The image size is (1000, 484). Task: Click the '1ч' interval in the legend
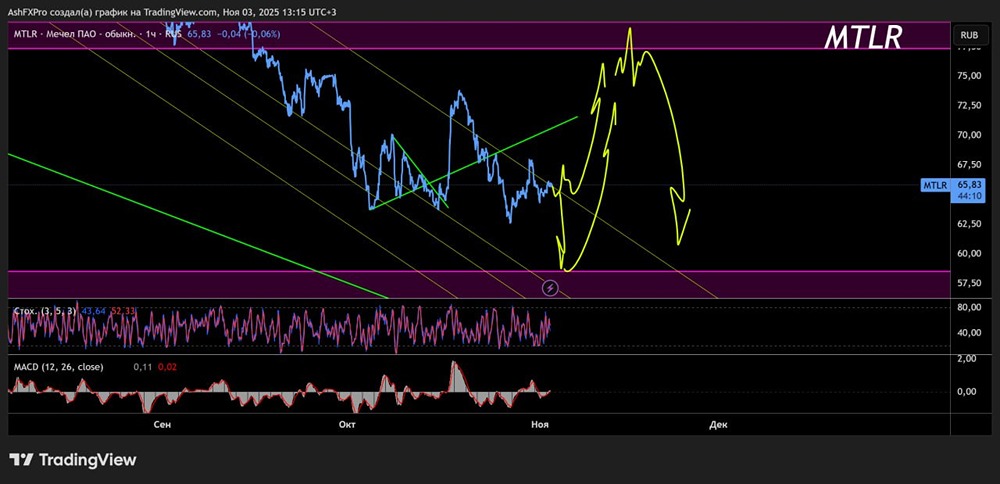pyautogui.click(x=151, y=34)
